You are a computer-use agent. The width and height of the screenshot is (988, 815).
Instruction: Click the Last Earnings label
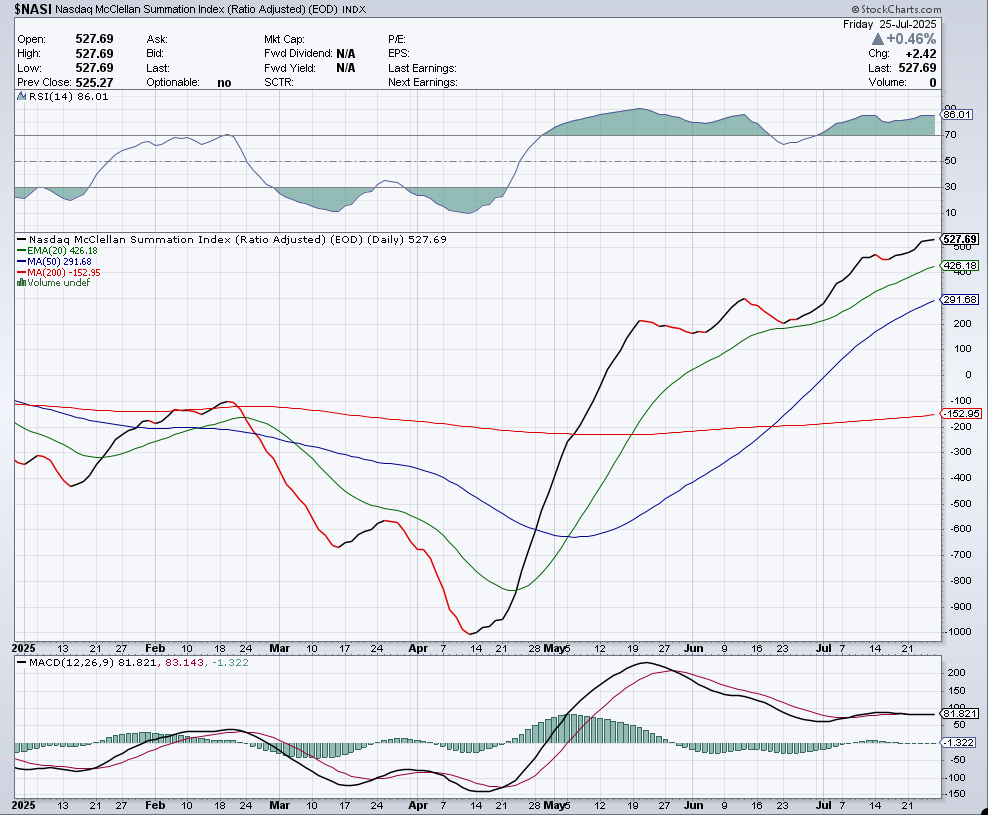(x=422, y=68)
